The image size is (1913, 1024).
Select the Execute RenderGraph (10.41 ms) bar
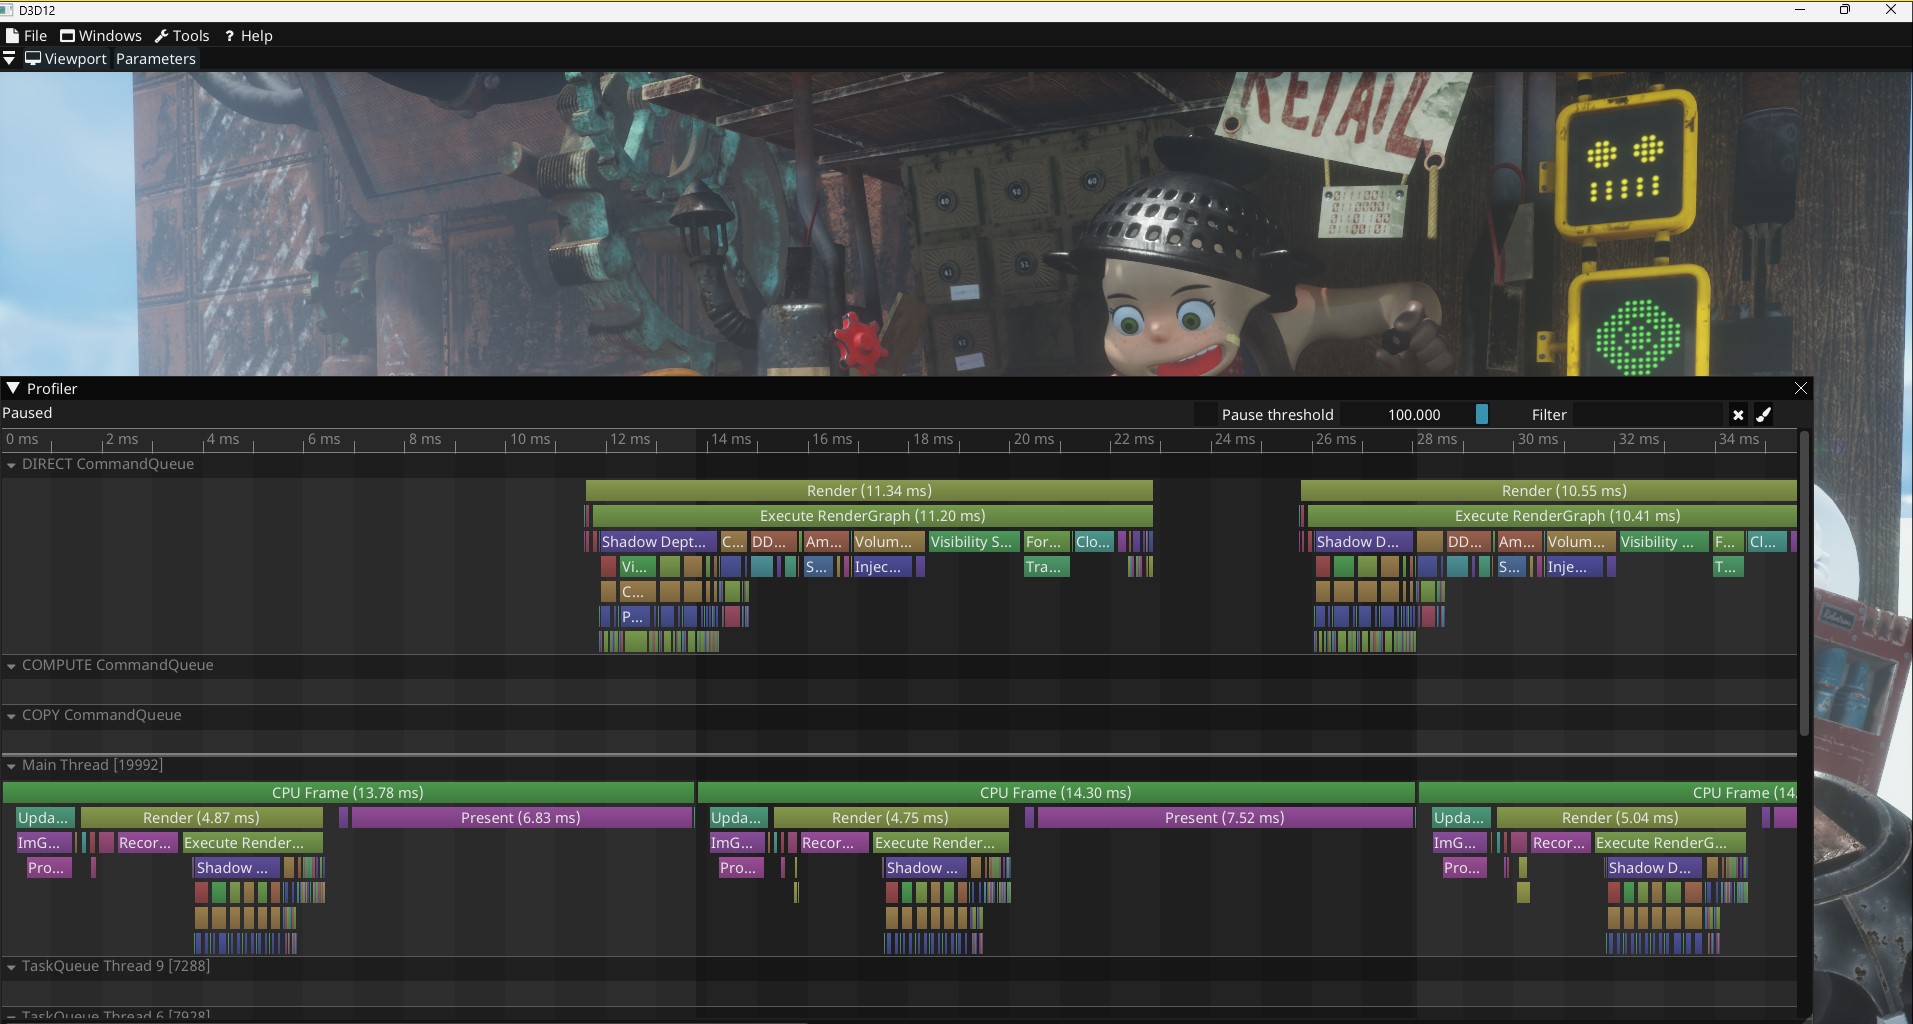click(x=1552, y=516)
